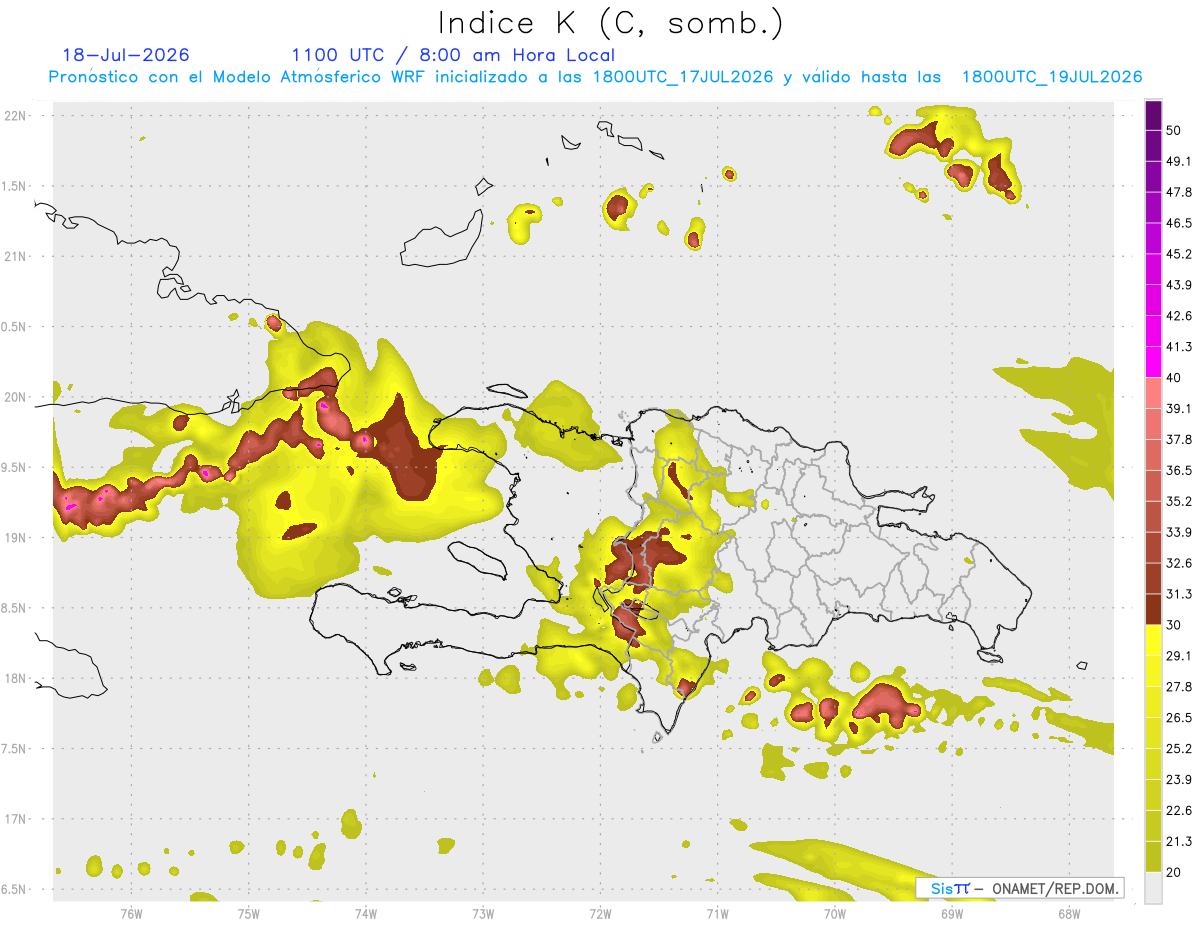Click the "1800UTC_19JUL2026" valid-until time text
1200x927 pixels.
tap(1052, 77)
